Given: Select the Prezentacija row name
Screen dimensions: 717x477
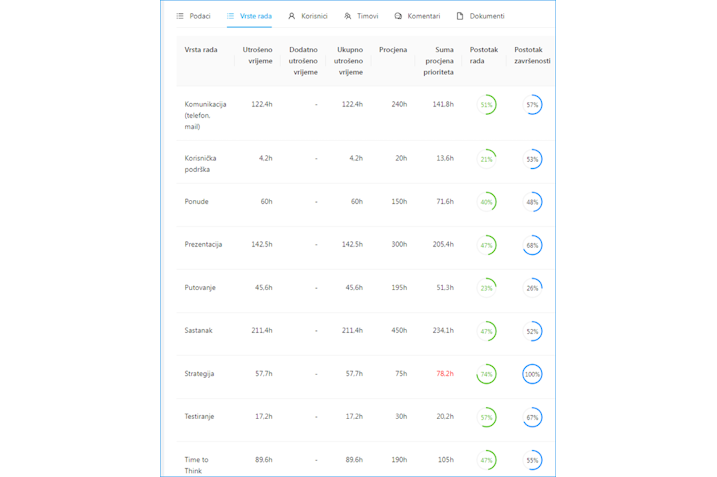Looking at the screenshot, I should click(203, 245).
